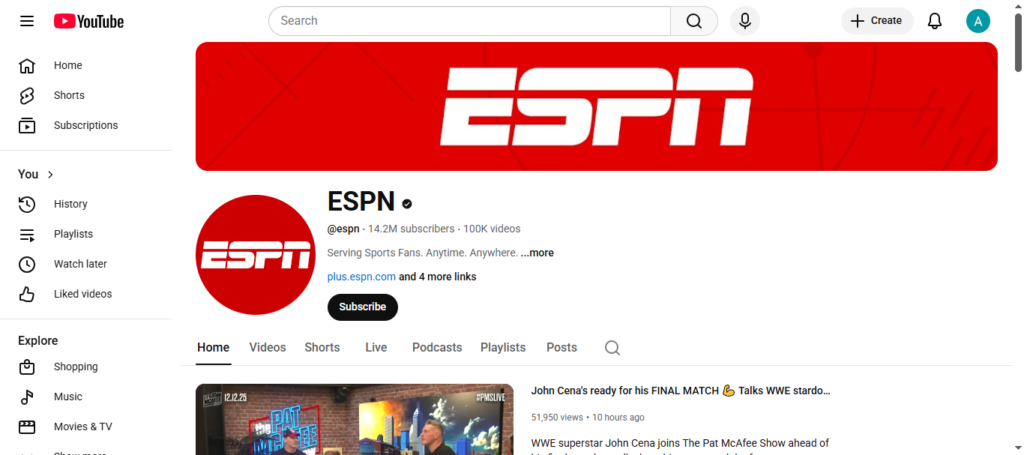Click the Music note icon
Screen dimensions: 1024x455
pyautogui.click(x=27, y=397)
